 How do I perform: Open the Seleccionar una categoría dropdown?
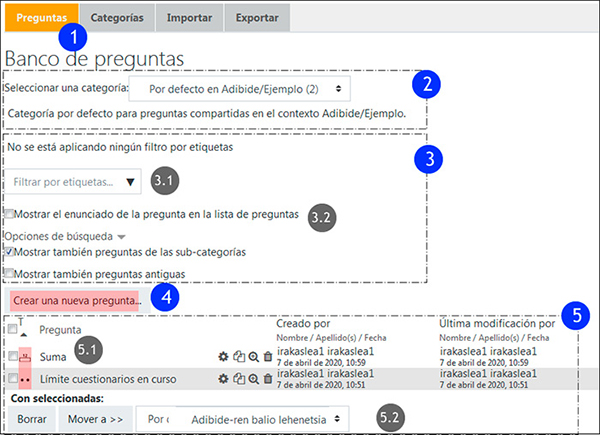(241, 89)
